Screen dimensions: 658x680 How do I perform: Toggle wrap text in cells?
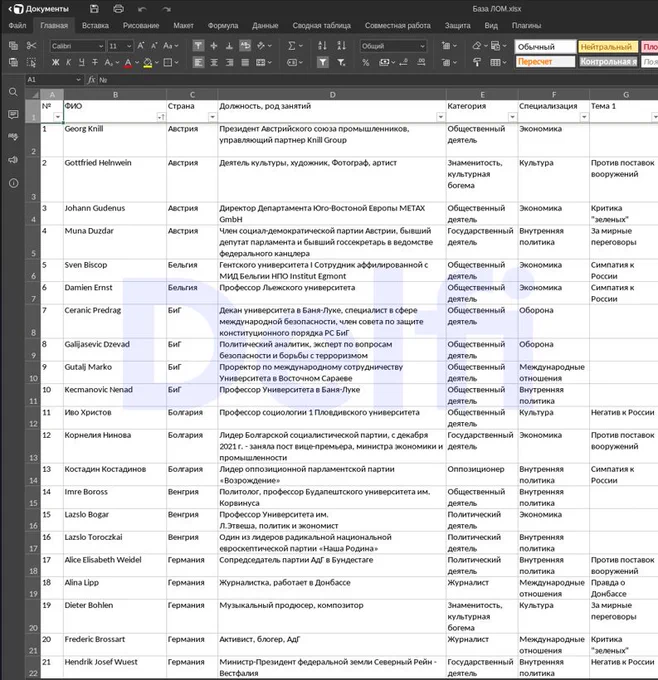(x=245, y=46)
